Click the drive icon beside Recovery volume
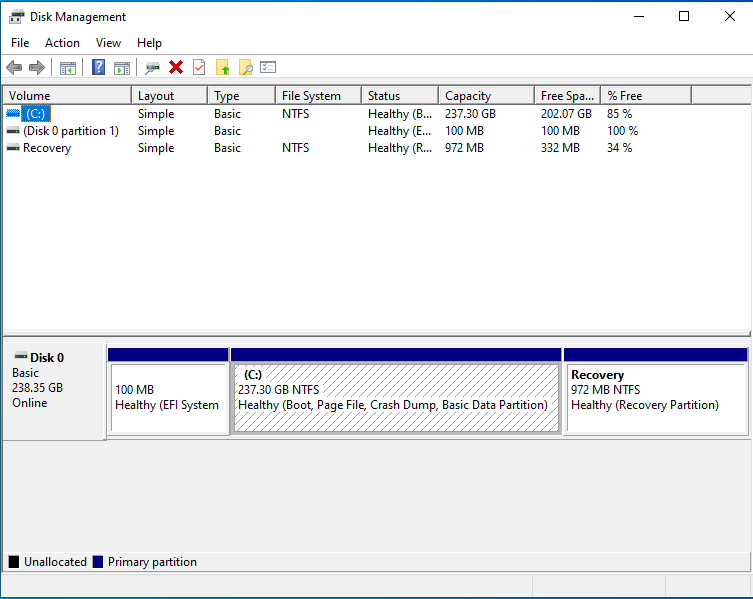Viewport: 753px width, 599px height. [13, 147]
